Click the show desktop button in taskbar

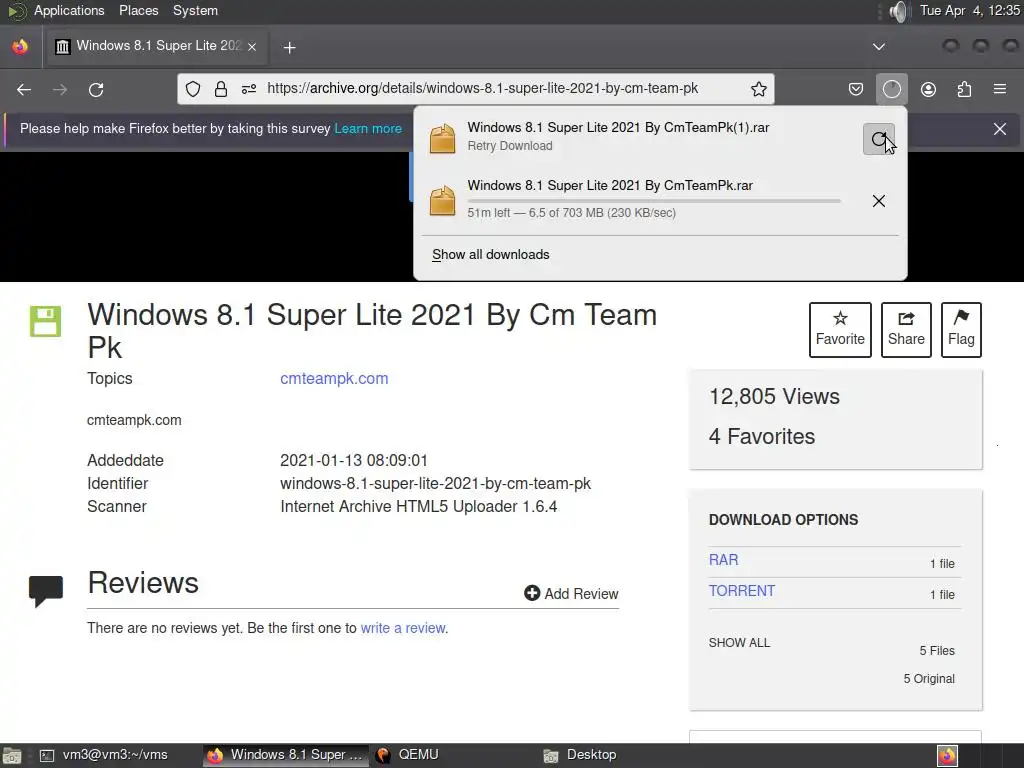tap(11, 756)
